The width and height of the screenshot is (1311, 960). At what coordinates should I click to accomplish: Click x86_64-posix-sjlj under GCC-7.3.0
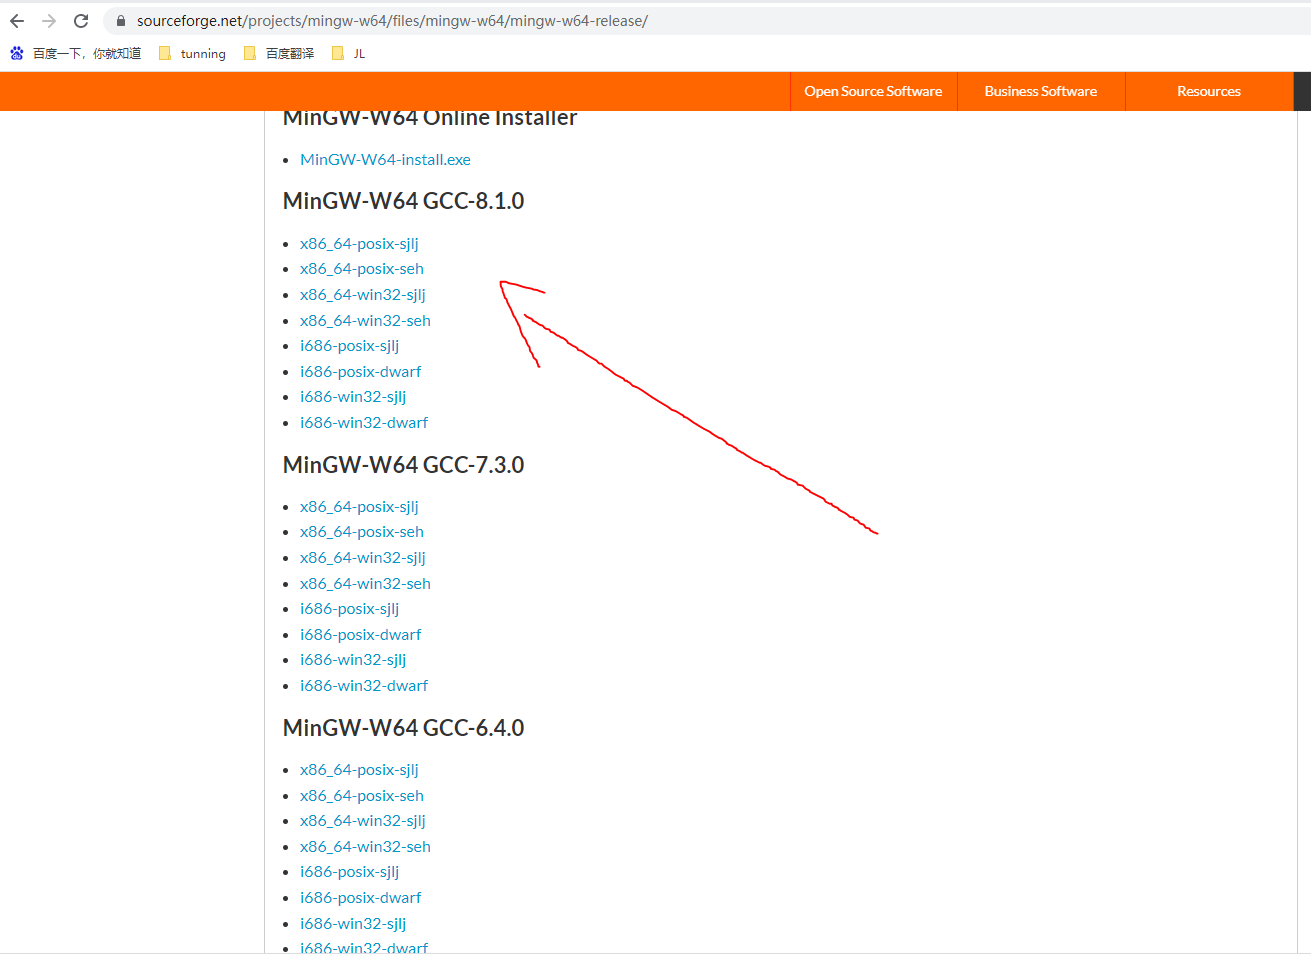[359, 507]
